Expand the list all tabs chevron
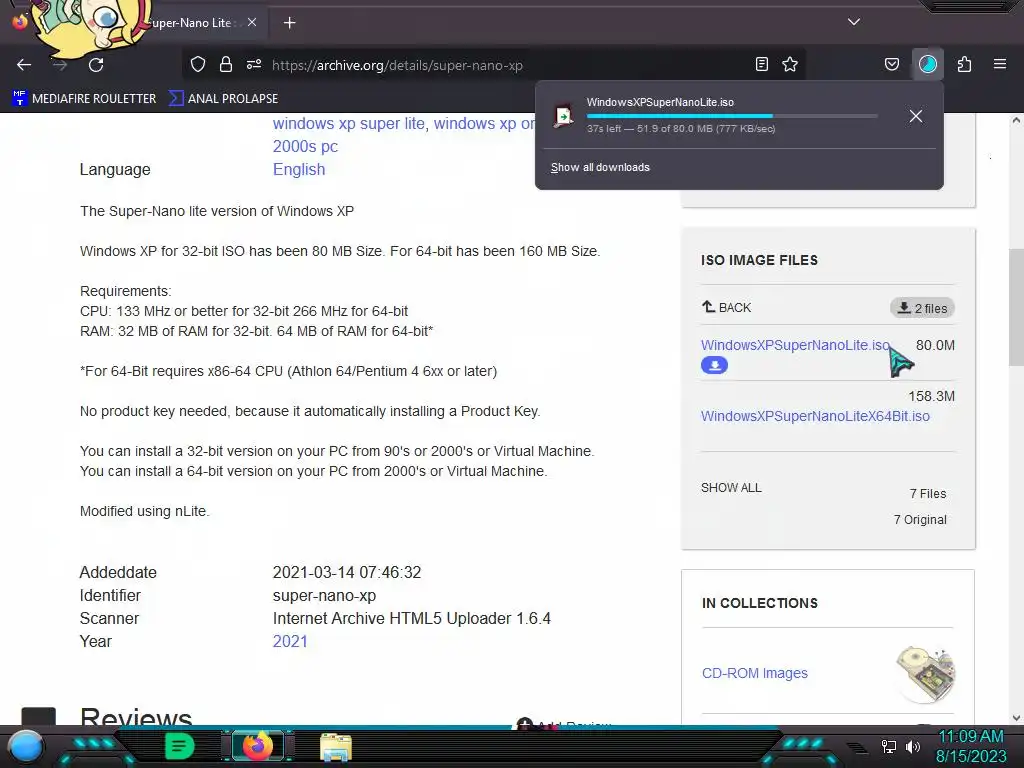 (x=854, y=22)
